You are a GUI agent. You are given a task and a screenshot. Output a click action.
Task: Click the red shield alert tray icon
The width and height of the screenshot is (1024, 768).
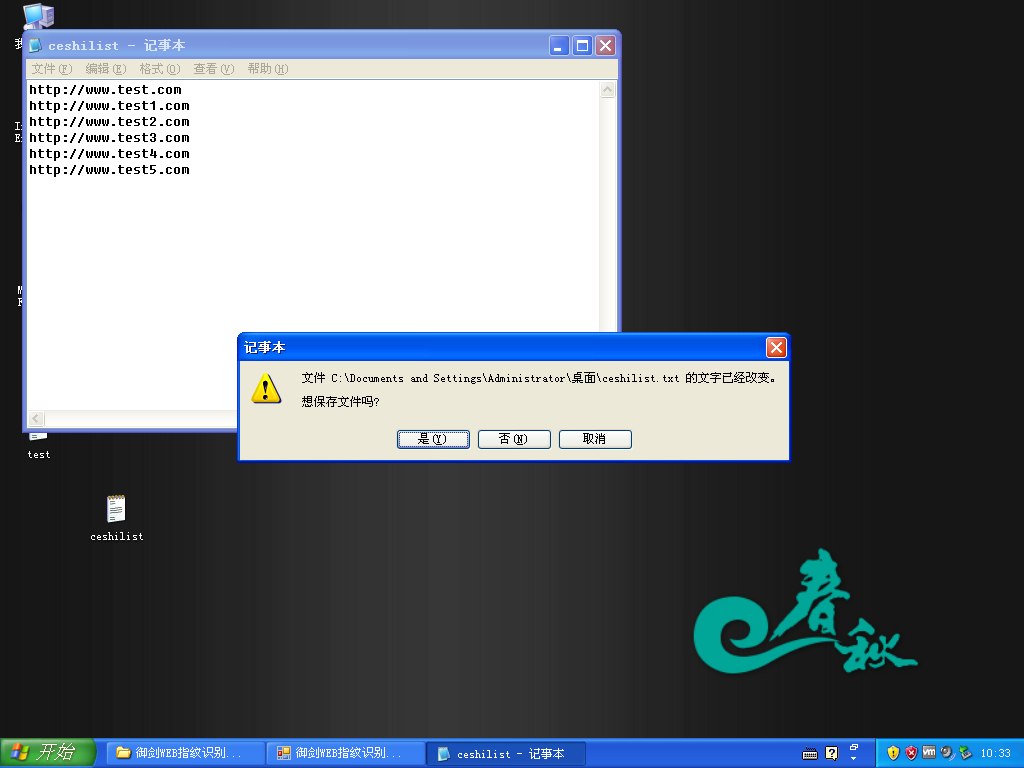tap(911, 753)
